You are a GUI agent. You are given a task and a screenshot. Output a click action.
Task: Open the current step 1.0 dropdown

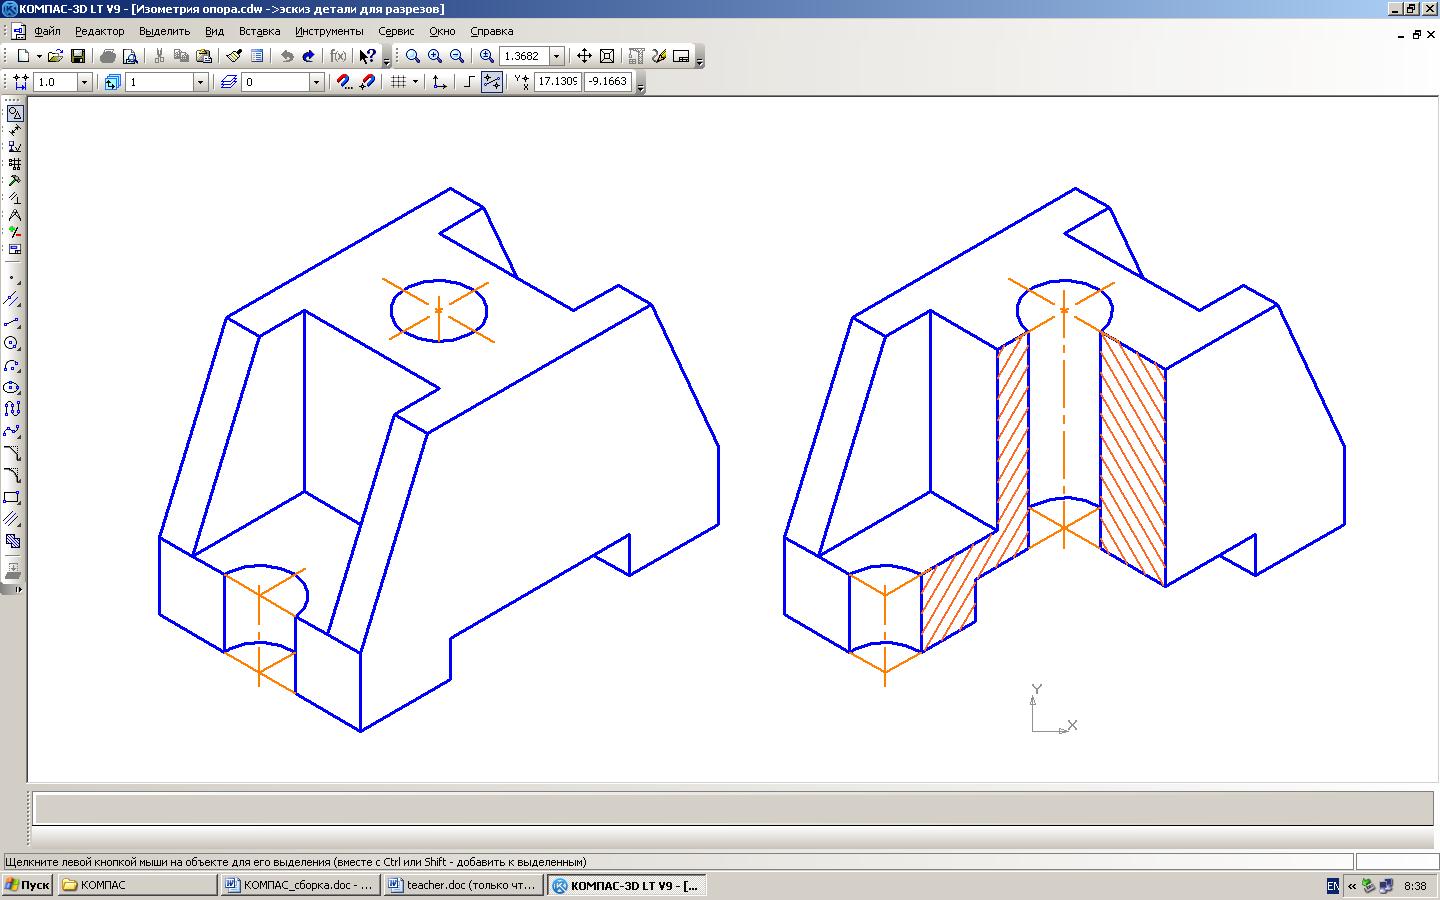coord(84,82)
